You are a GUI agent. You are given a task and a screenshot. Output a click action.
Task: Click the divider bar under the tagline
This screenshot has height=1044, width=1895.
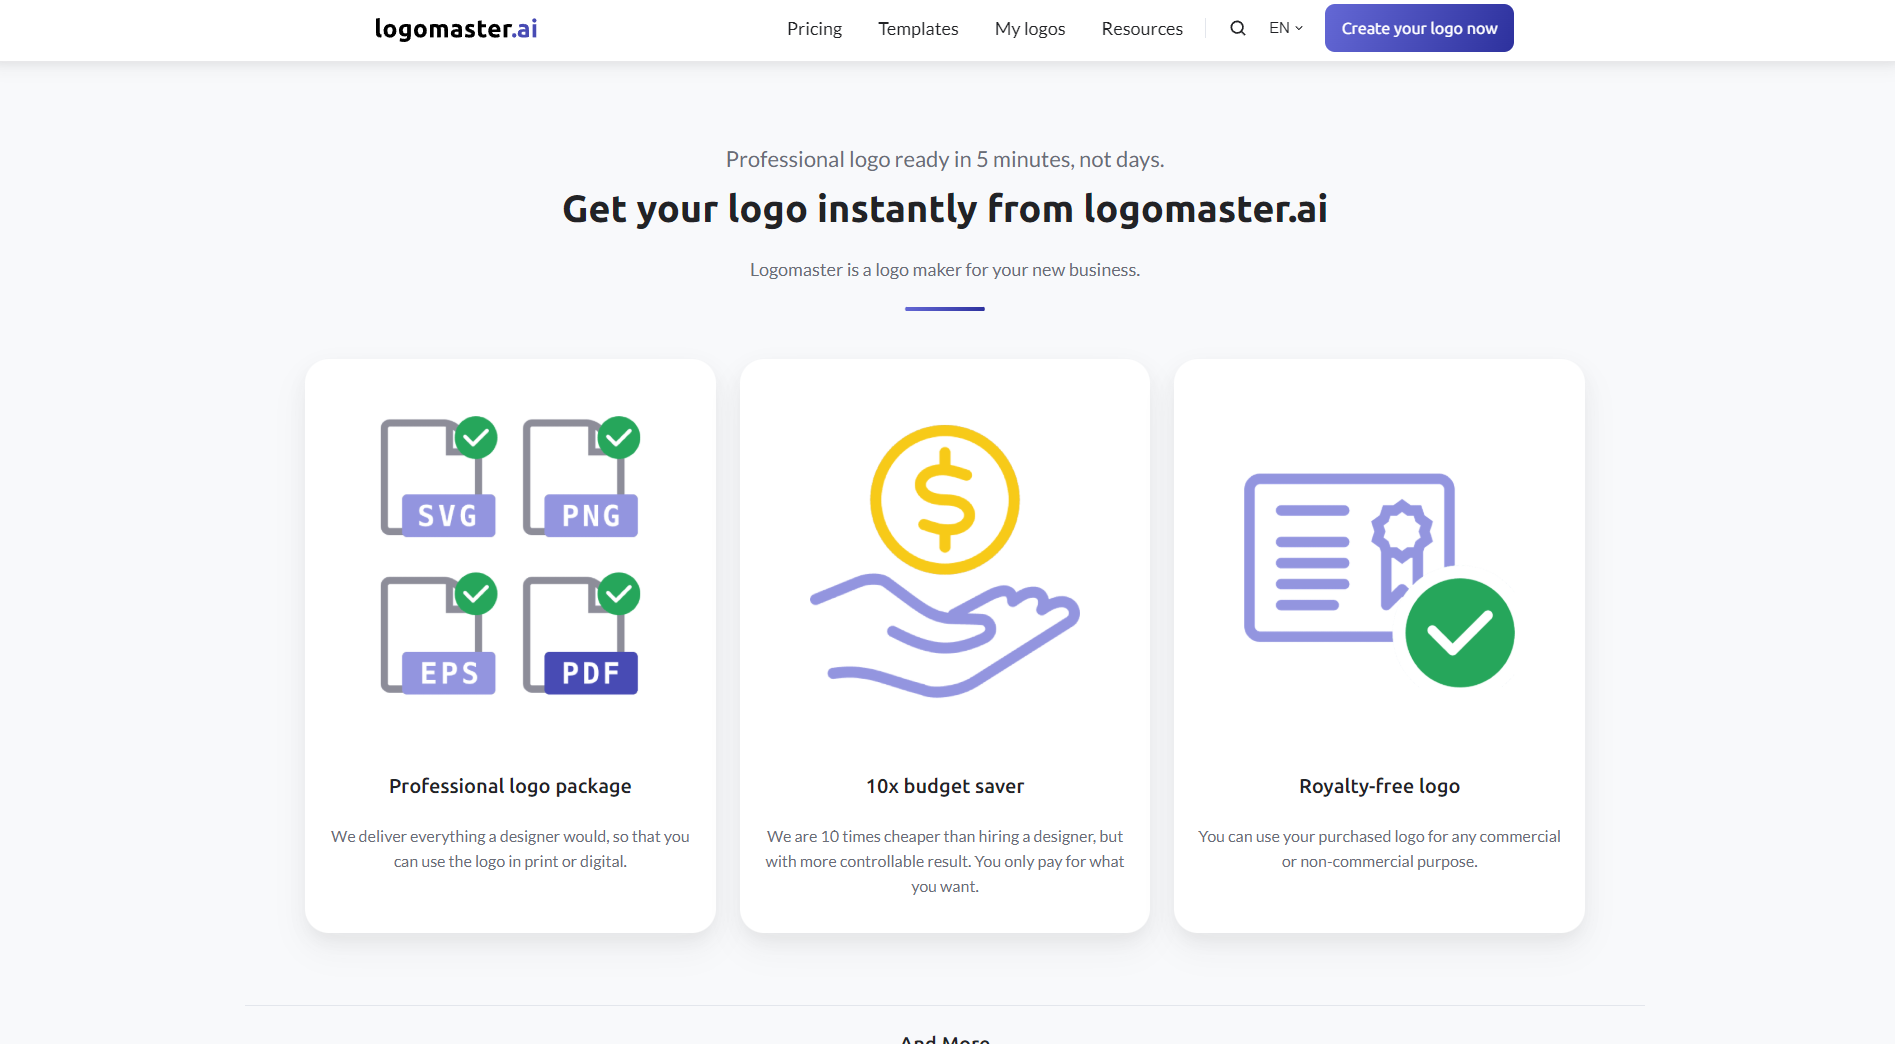tap(943, 309)
